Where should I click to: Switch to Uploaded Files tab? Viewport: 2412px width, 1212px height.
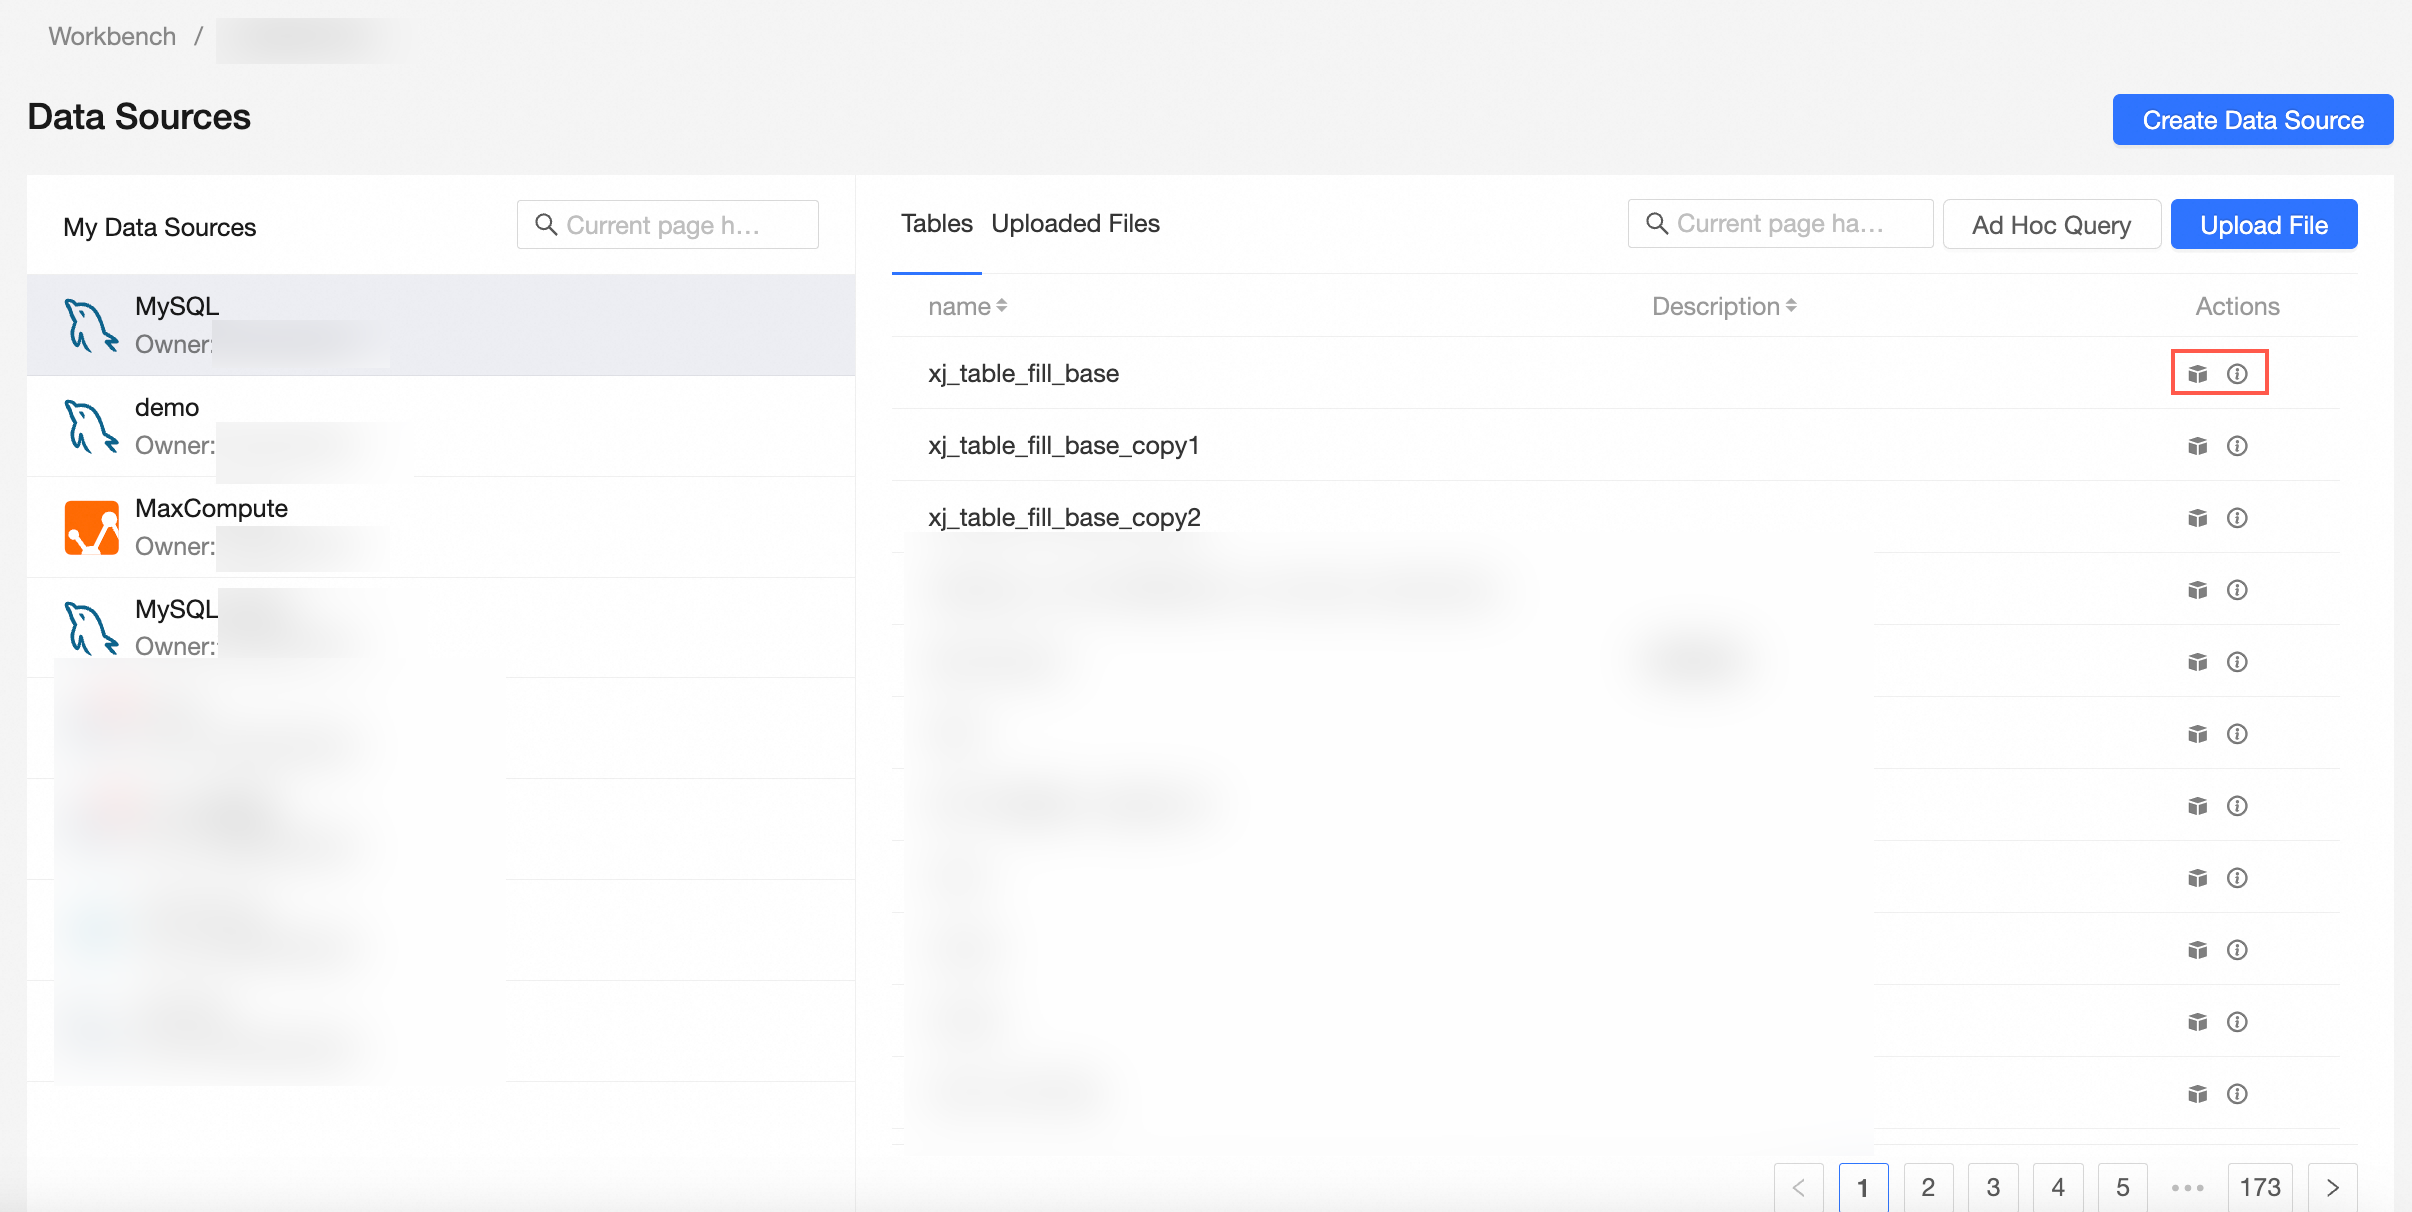coord(1075,224)
